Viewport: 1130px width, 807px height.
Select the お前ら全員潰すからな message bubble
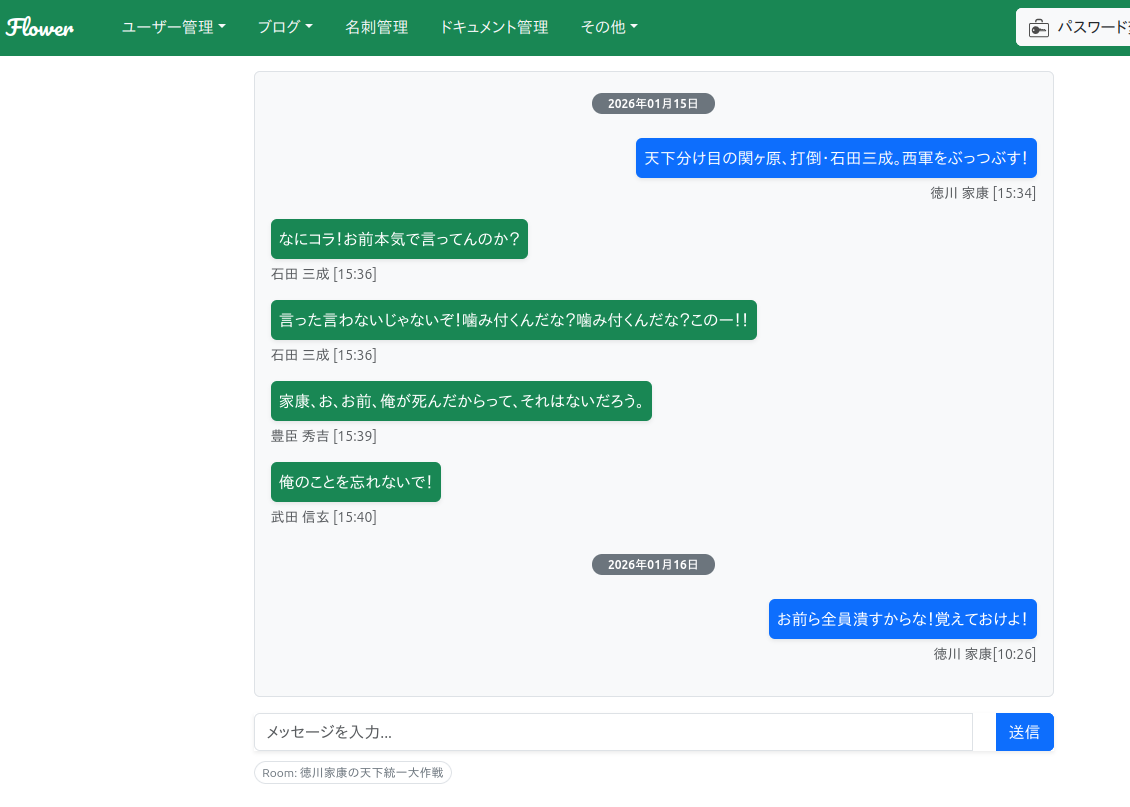tap(902, 619)
